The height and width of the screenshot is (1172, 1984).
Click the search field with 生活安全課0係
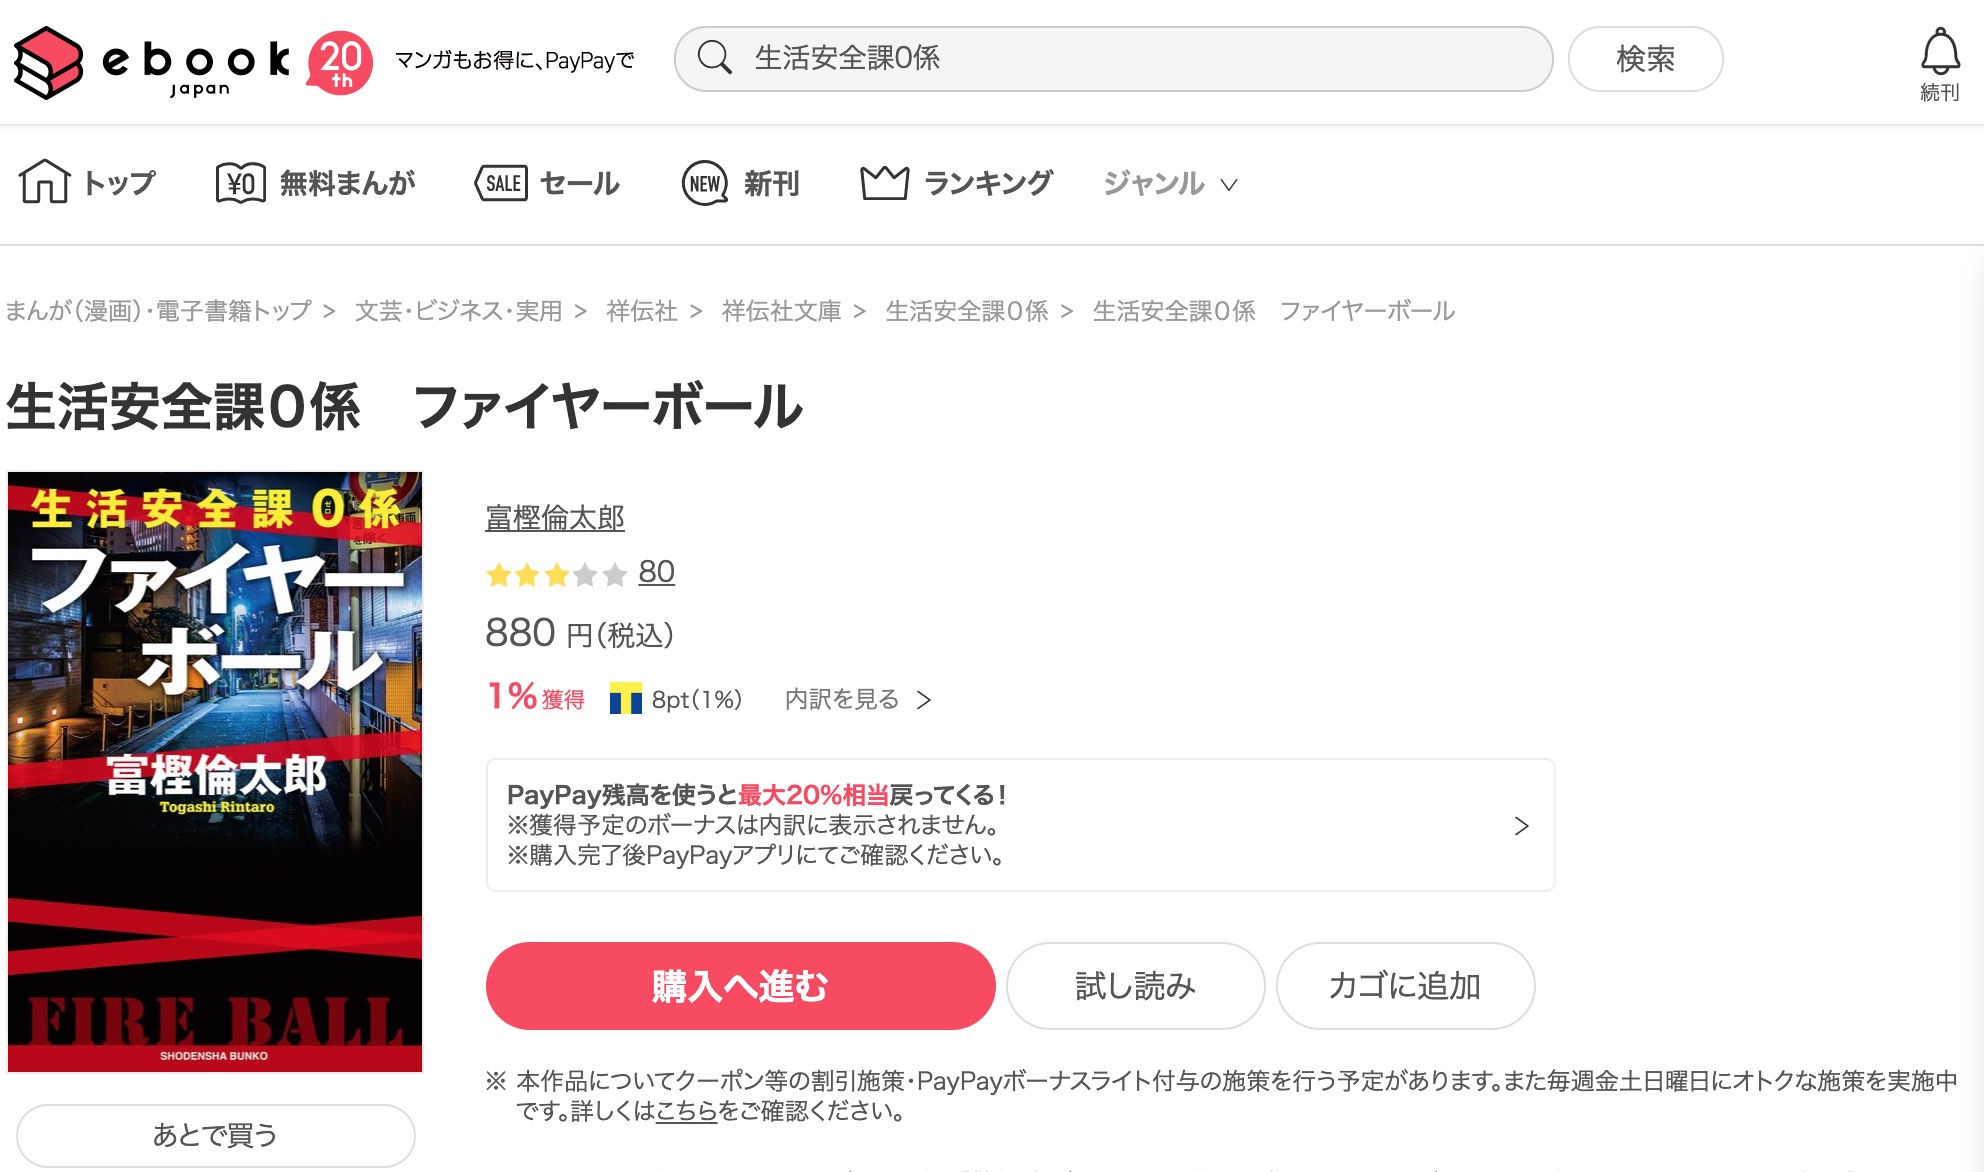click(x=1113, y=59)
